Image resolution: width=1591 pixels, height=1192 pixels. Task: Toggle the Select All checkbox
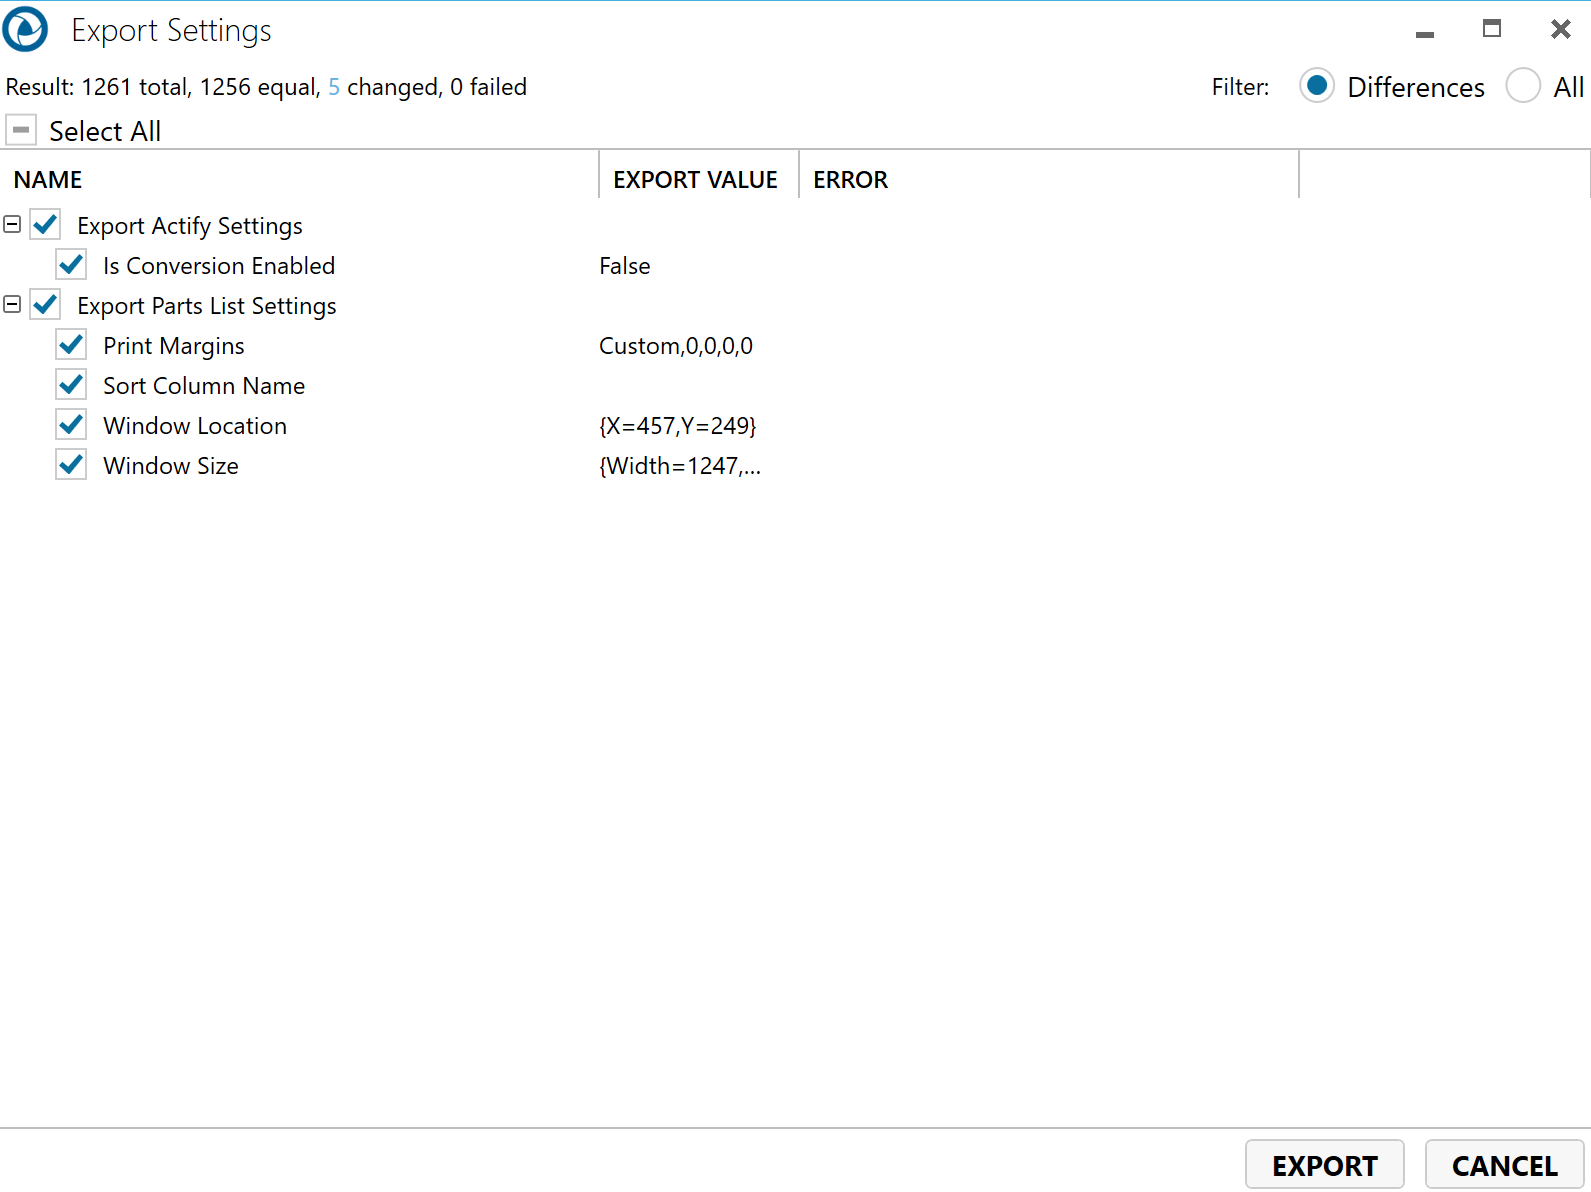(21, 130)
